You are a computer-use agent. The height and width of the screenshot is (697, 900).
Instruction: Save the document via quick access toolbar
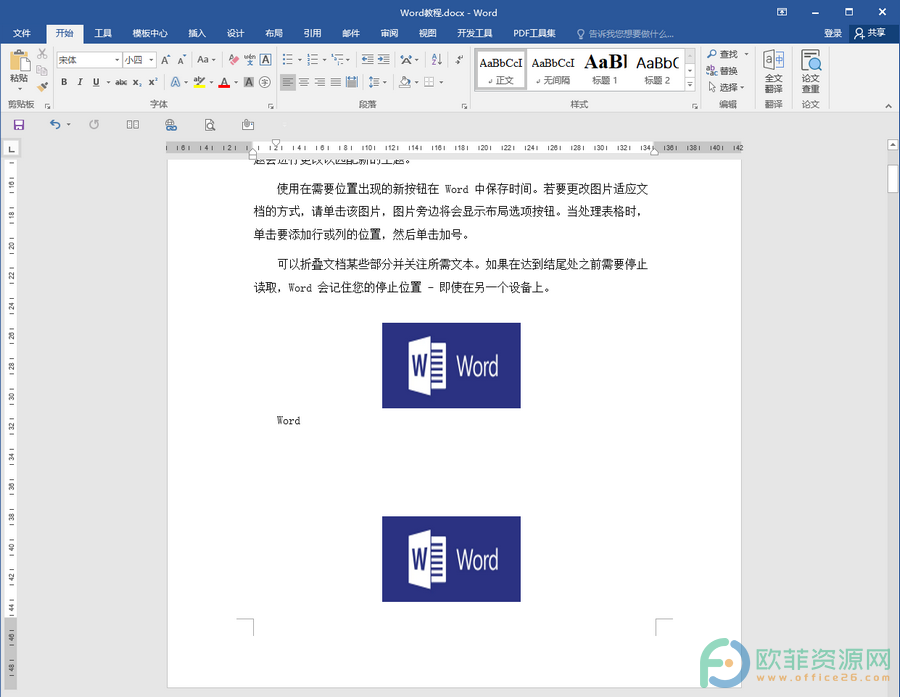pos(19,125)
